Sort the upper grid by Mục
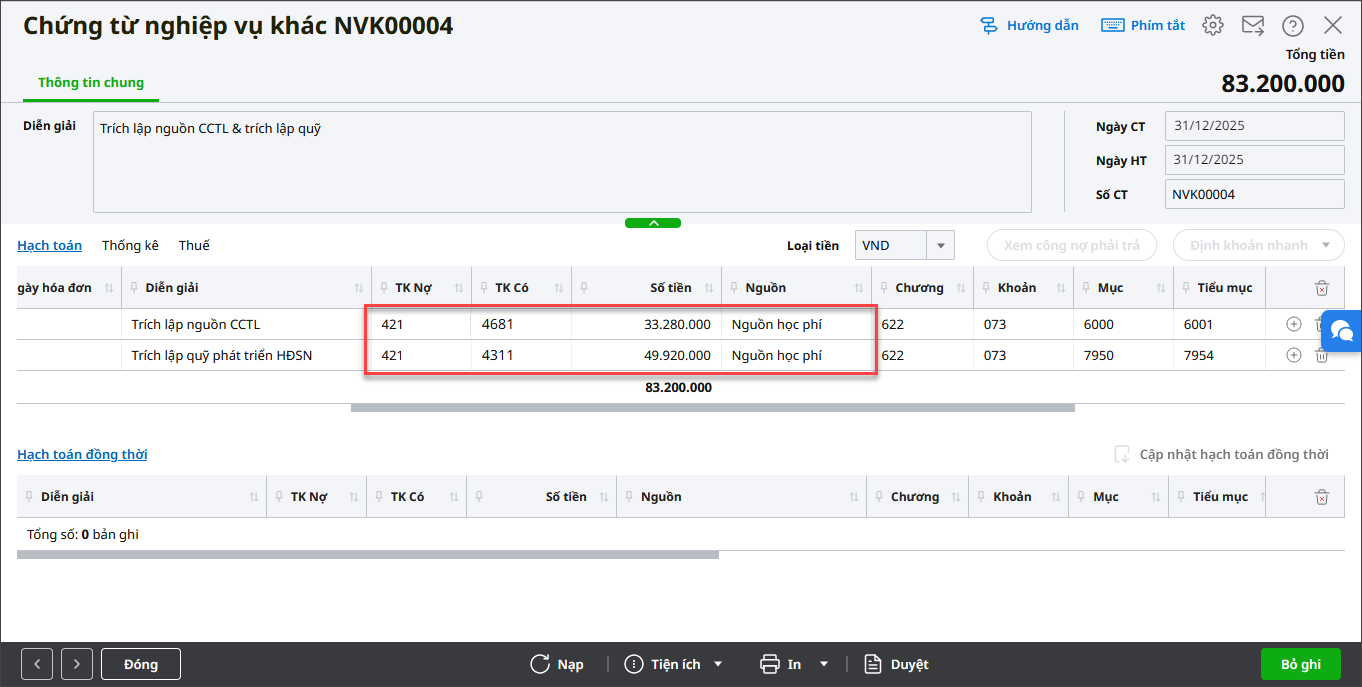Screen dimensions: 1362x687 coord(1159,288)
